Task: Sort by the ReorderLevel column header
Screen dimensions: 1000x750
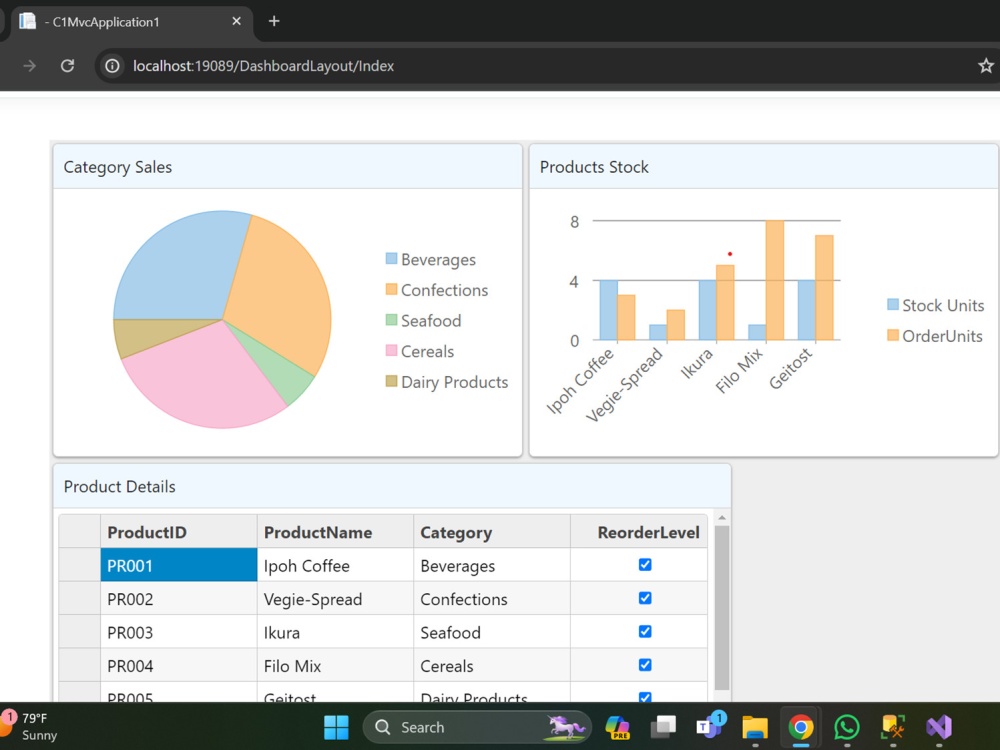Action: [639, 532]
